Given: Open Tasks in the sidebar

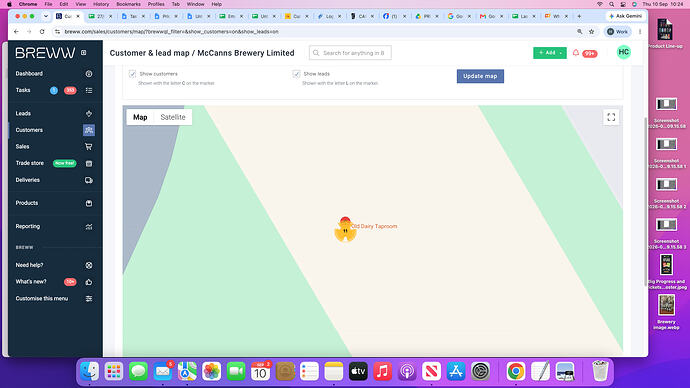Looking at the screenshot, I should pos(23,90).
